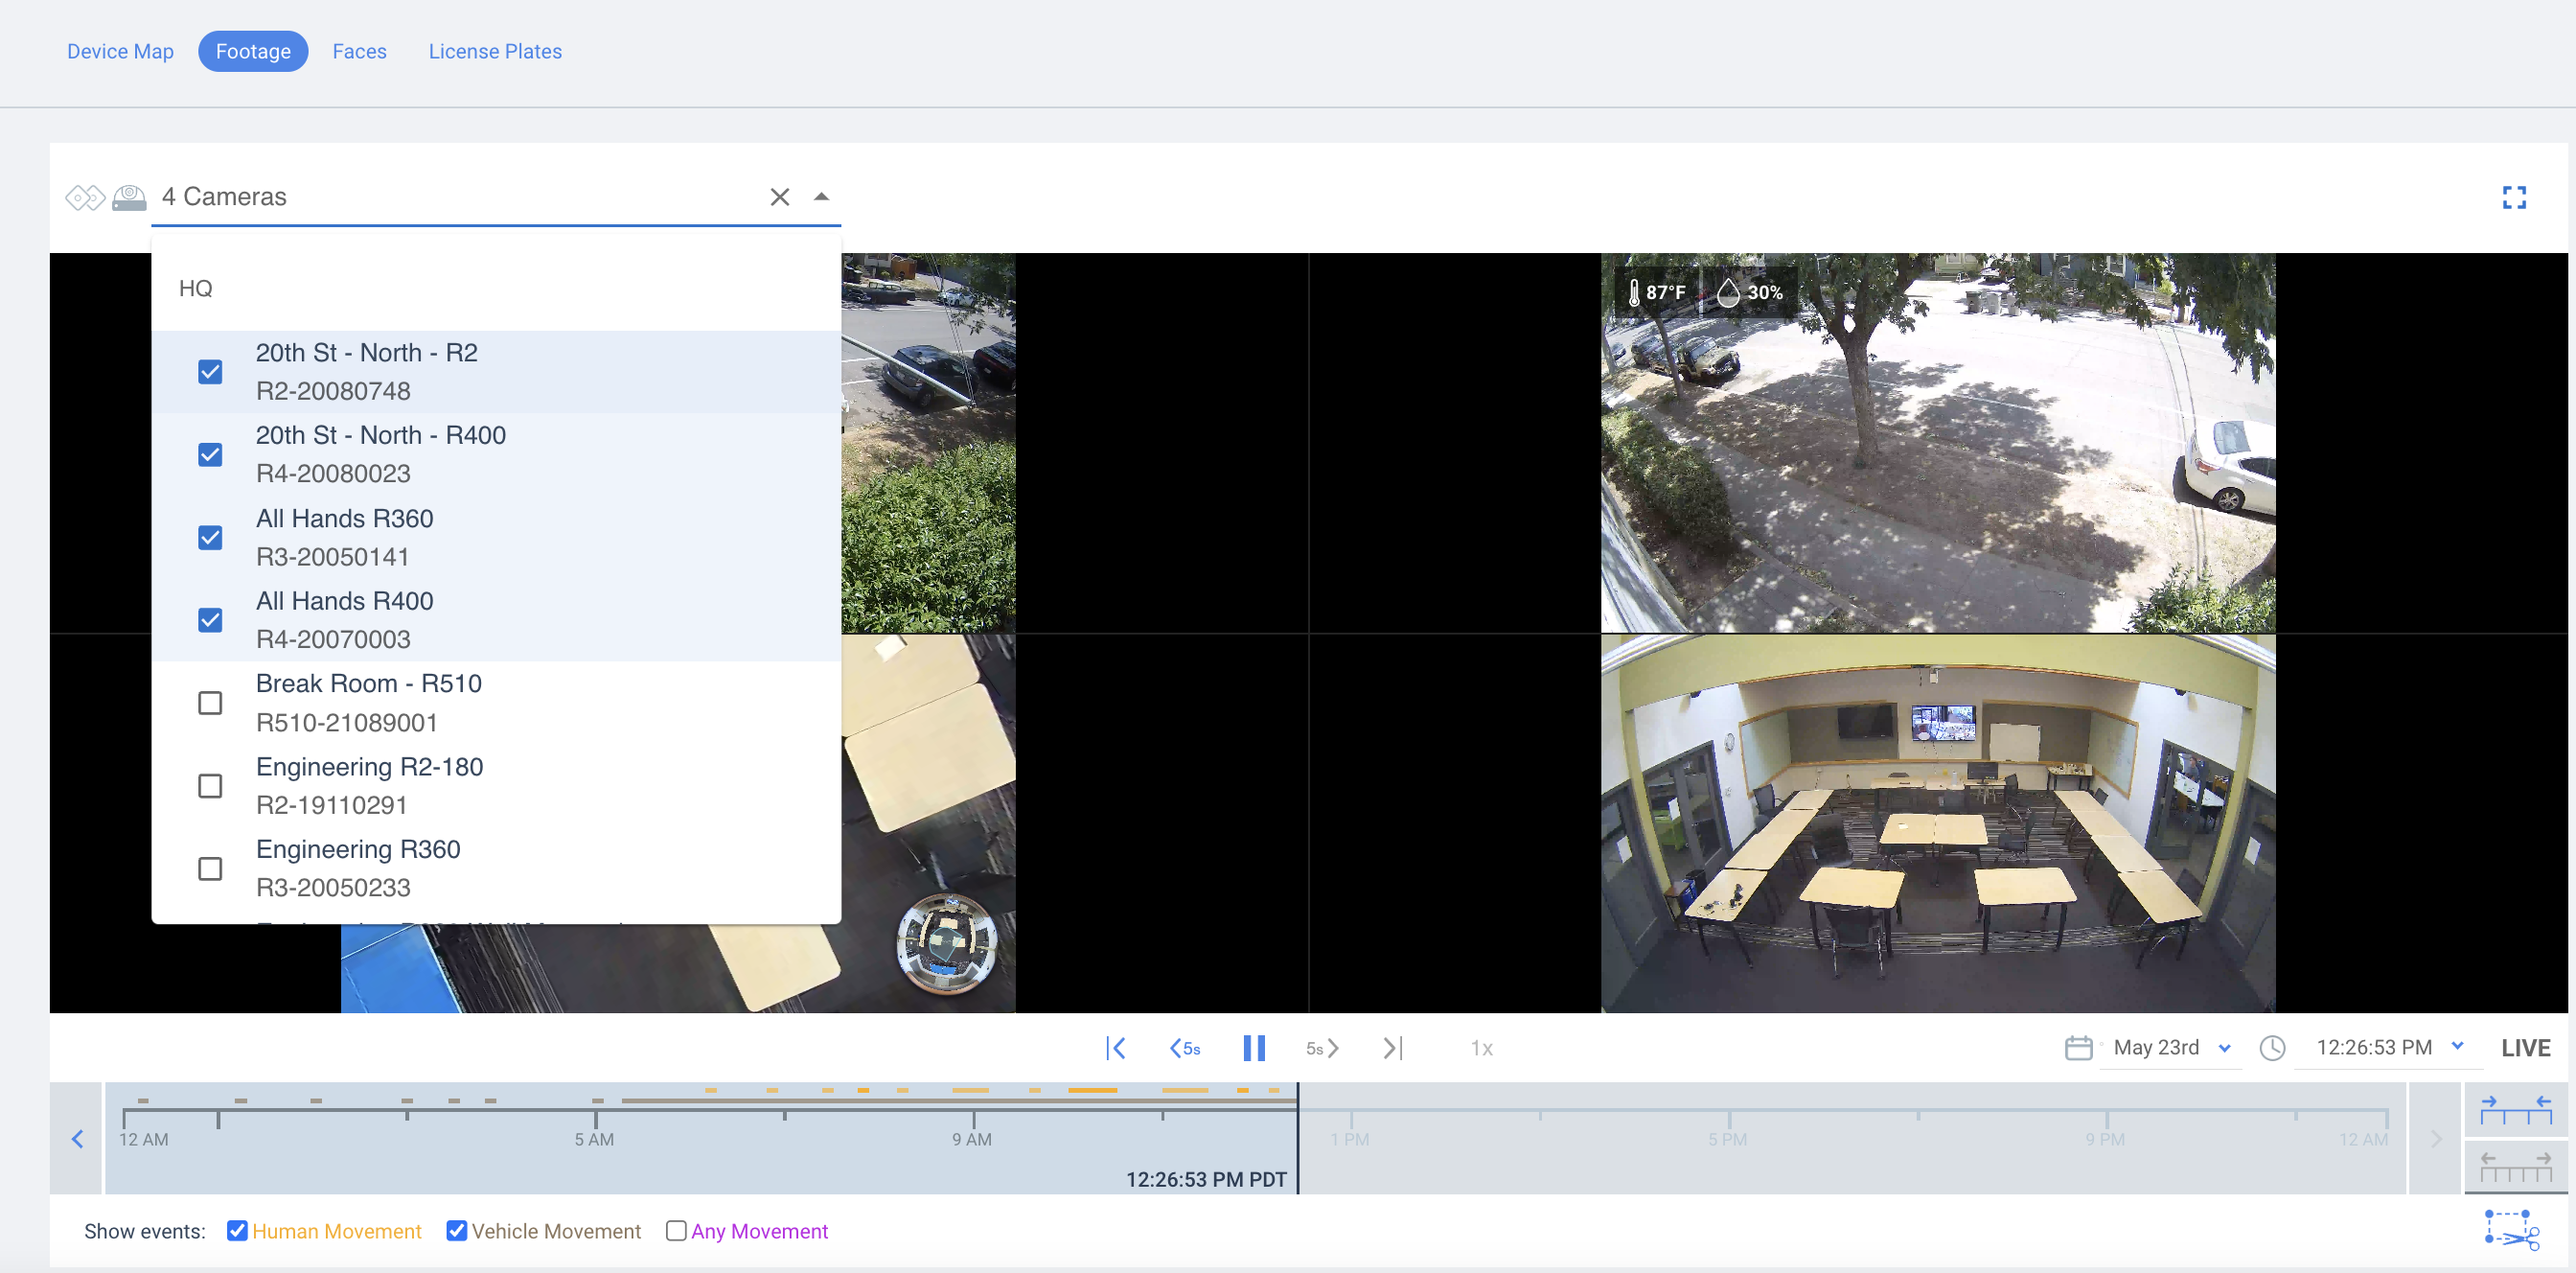
Task: Zoom in the timeline
Action: pos(2515,1110)
